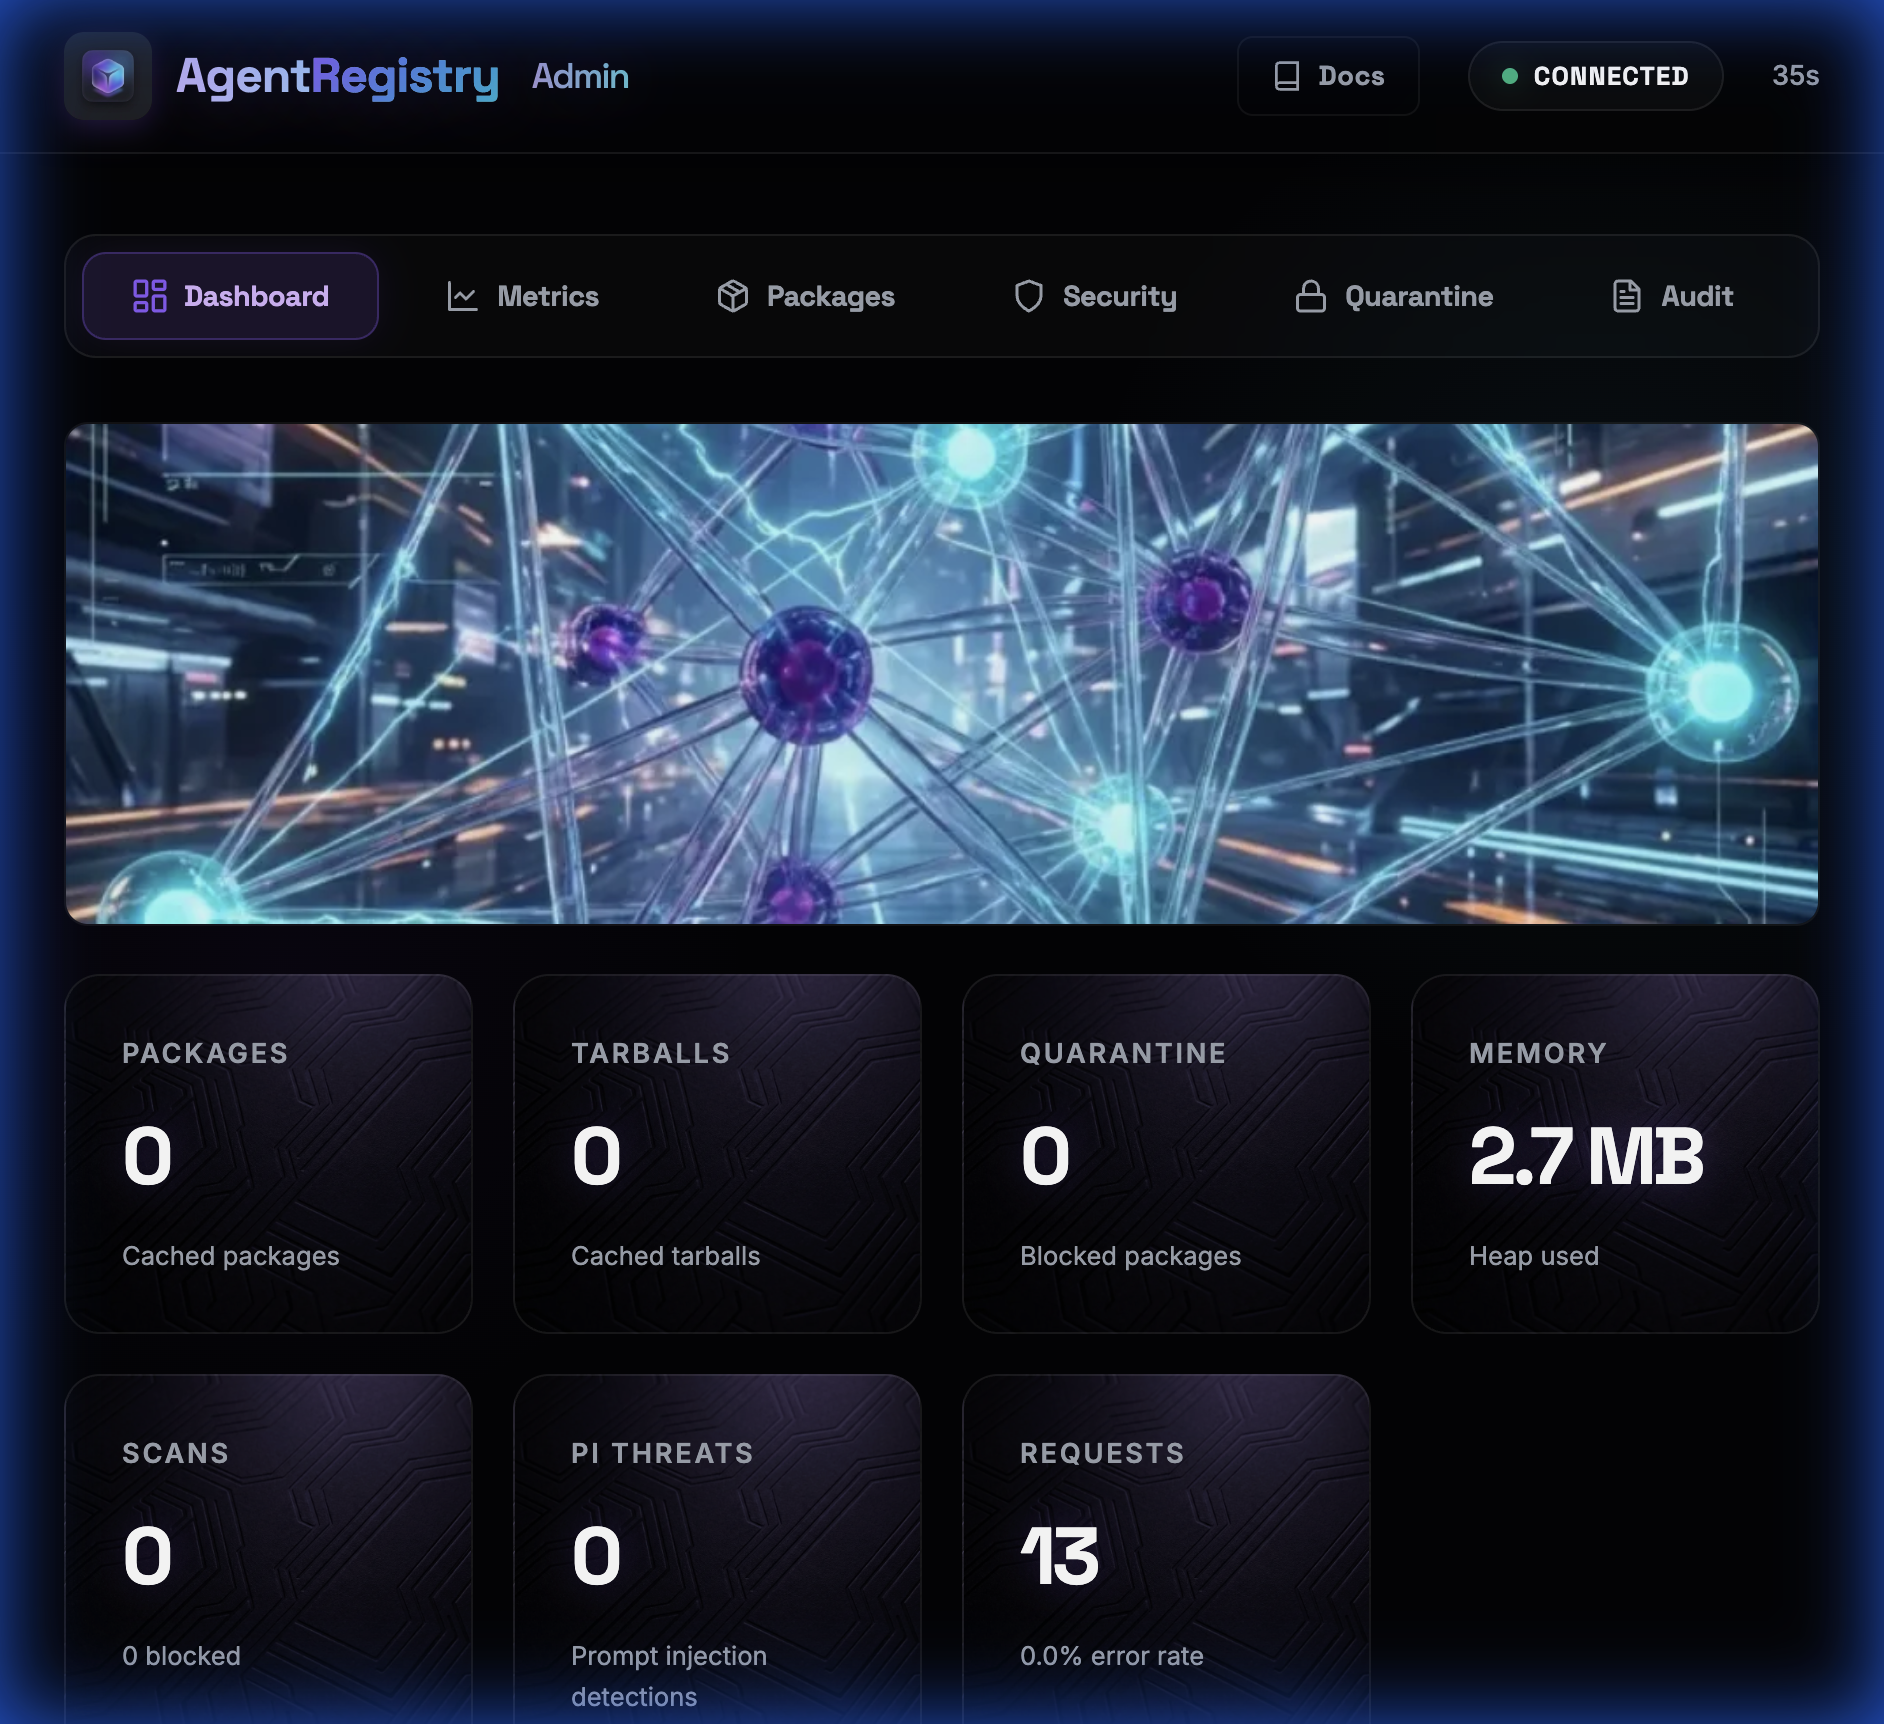Click the green connection status dot
This screenshot has width=1884, height=1724.
1510,76
